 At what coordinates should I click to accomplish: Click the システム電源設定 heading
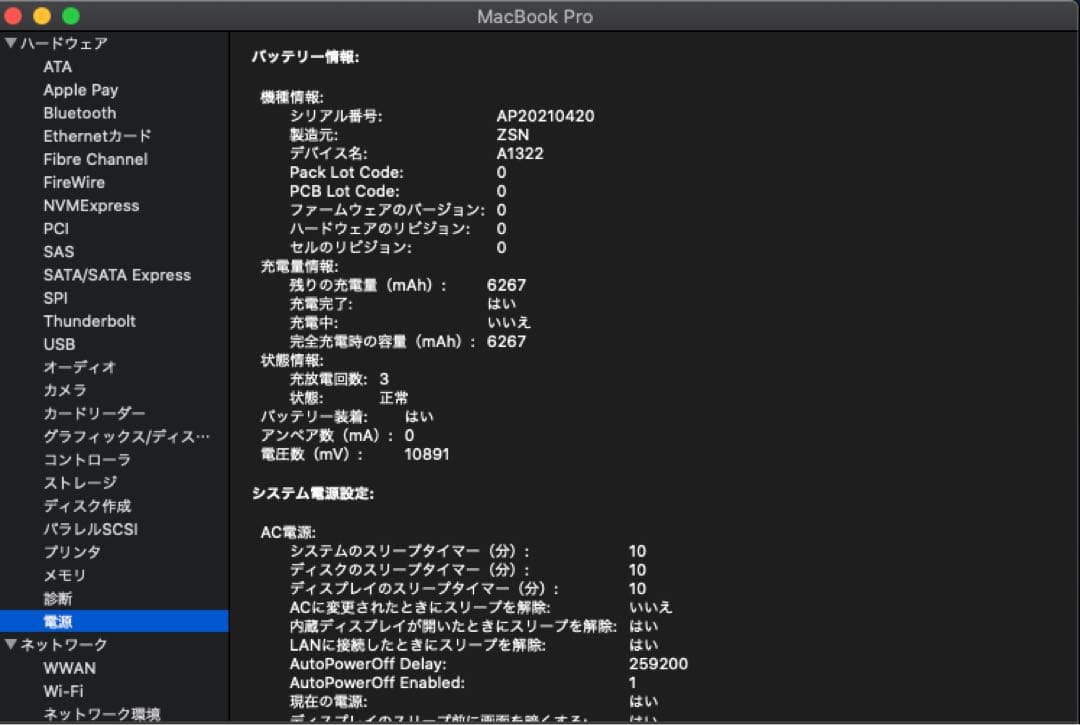[313, 494]
